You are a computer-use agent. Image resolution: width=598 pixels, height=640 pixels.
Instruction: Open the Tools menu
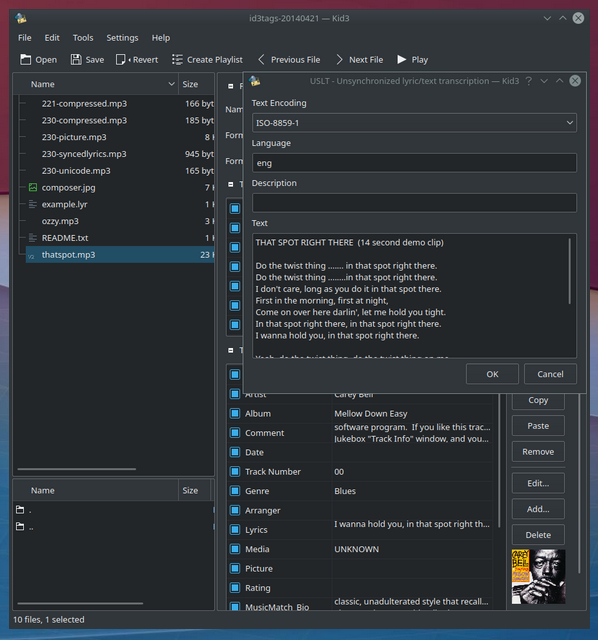[x=83, y=38]
